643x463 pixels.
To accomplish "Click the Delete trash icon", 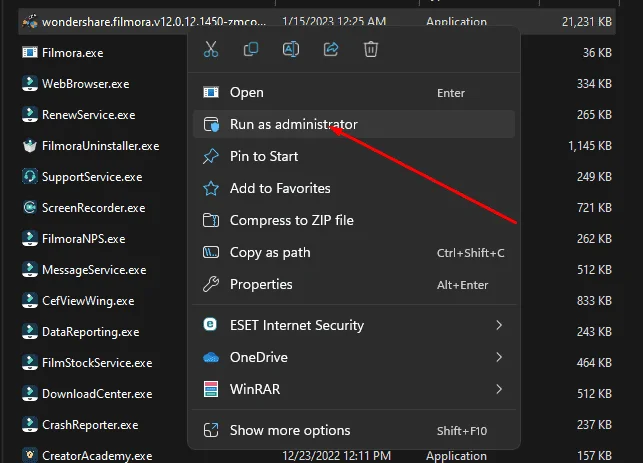I will click(371, 49).
